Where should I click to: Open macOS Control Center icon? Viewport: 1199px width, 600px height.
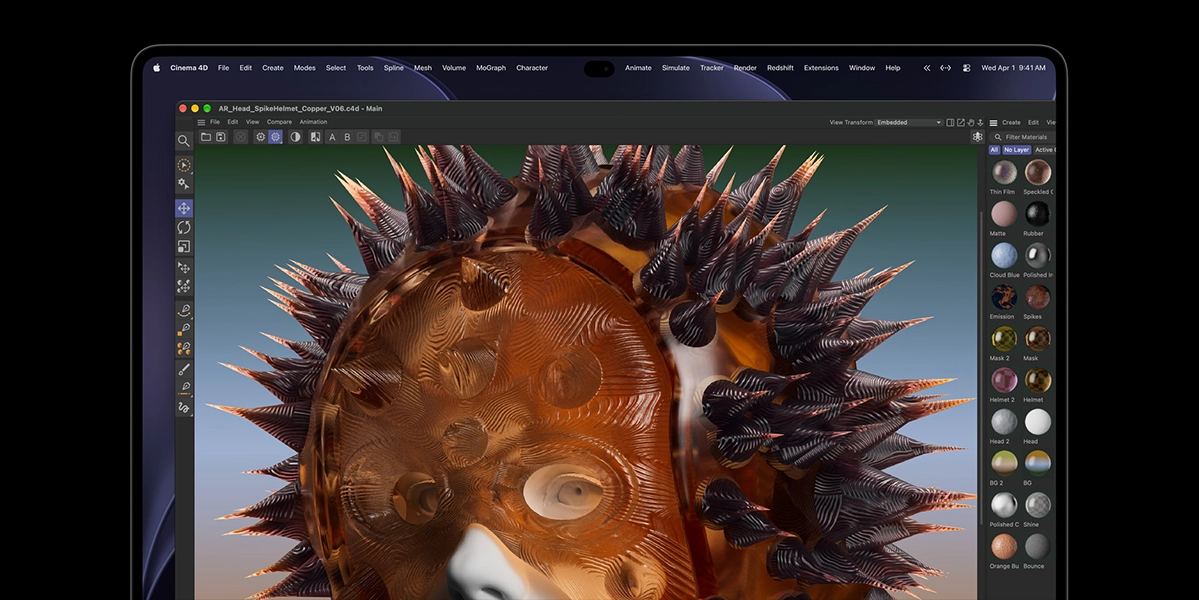[967, 68]
